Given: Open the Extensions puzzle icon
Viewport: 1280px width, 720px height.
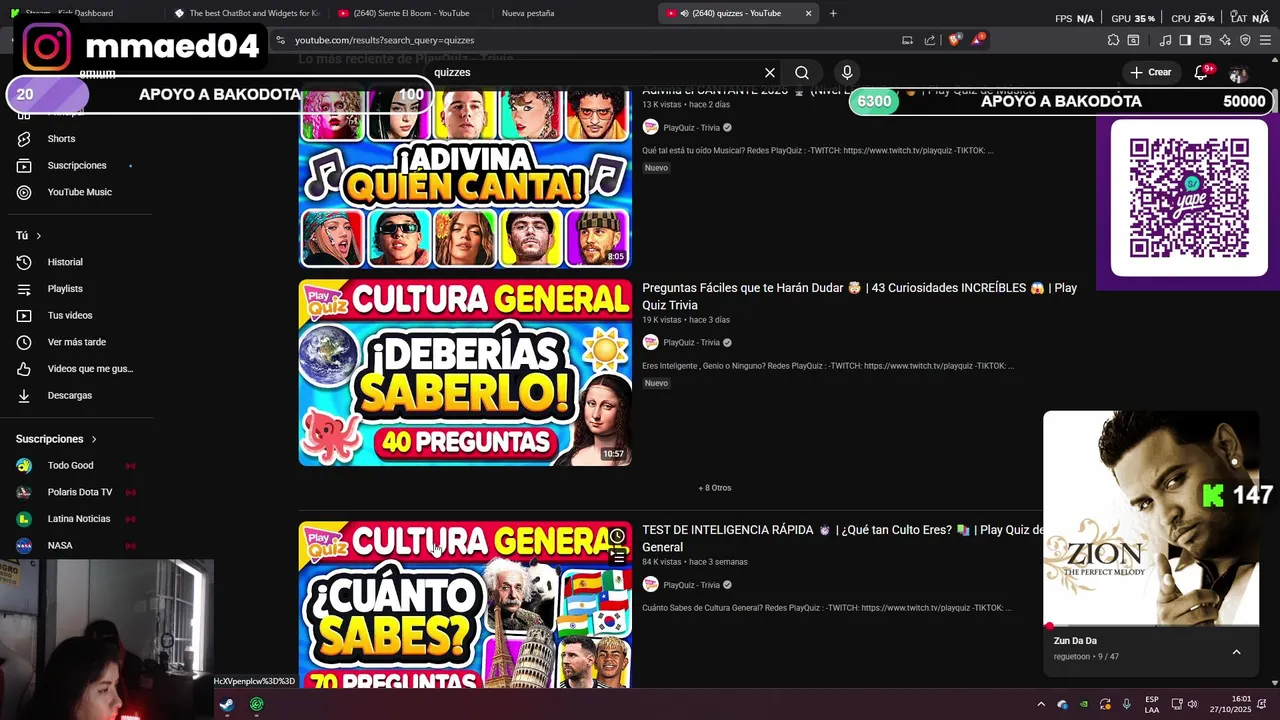Looking at the screenshot, I should (1113, 40).
